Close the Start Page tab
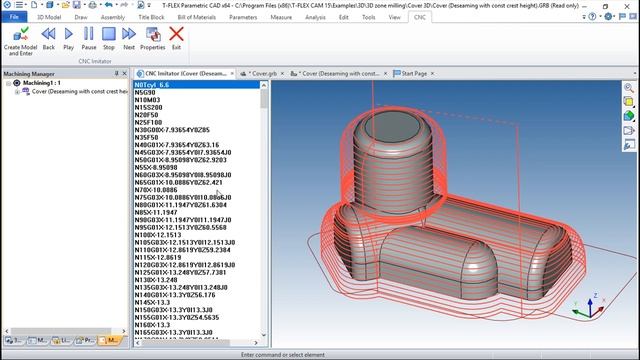The height and width of the screenshot is (360, 640). point(433,73)
